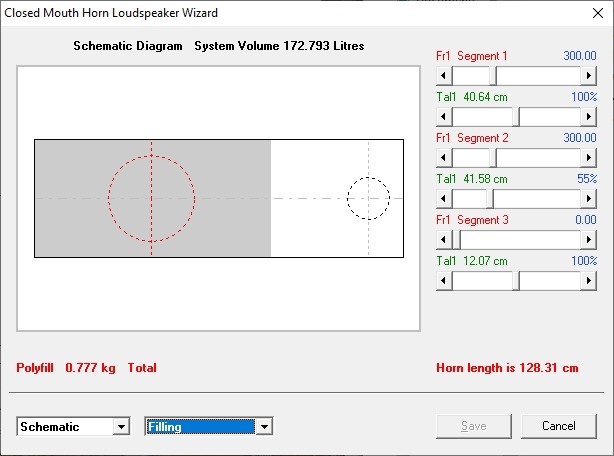Screen dimensions: 614x456
Task: Click right arrow of Tal1 41.58 cm slider
Action: click(x=589, y=199)
